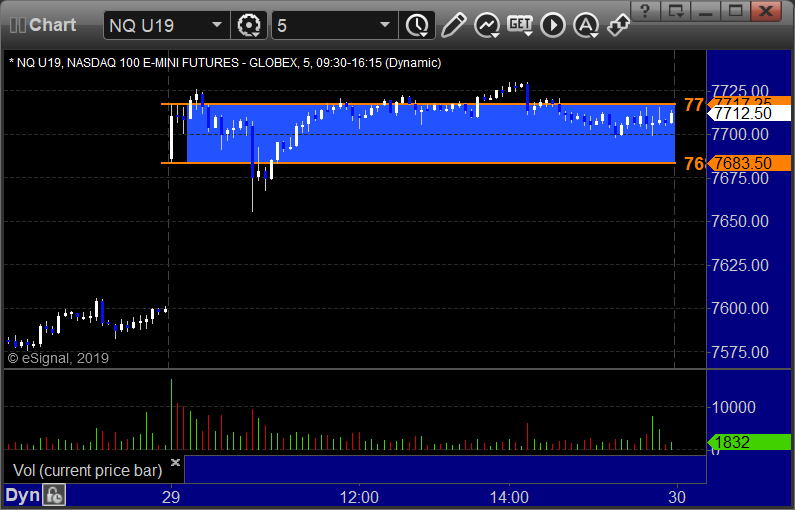Open the circled A alerts icon
The width and height of the screenshot is (795, 510).
tap(586, 25)
